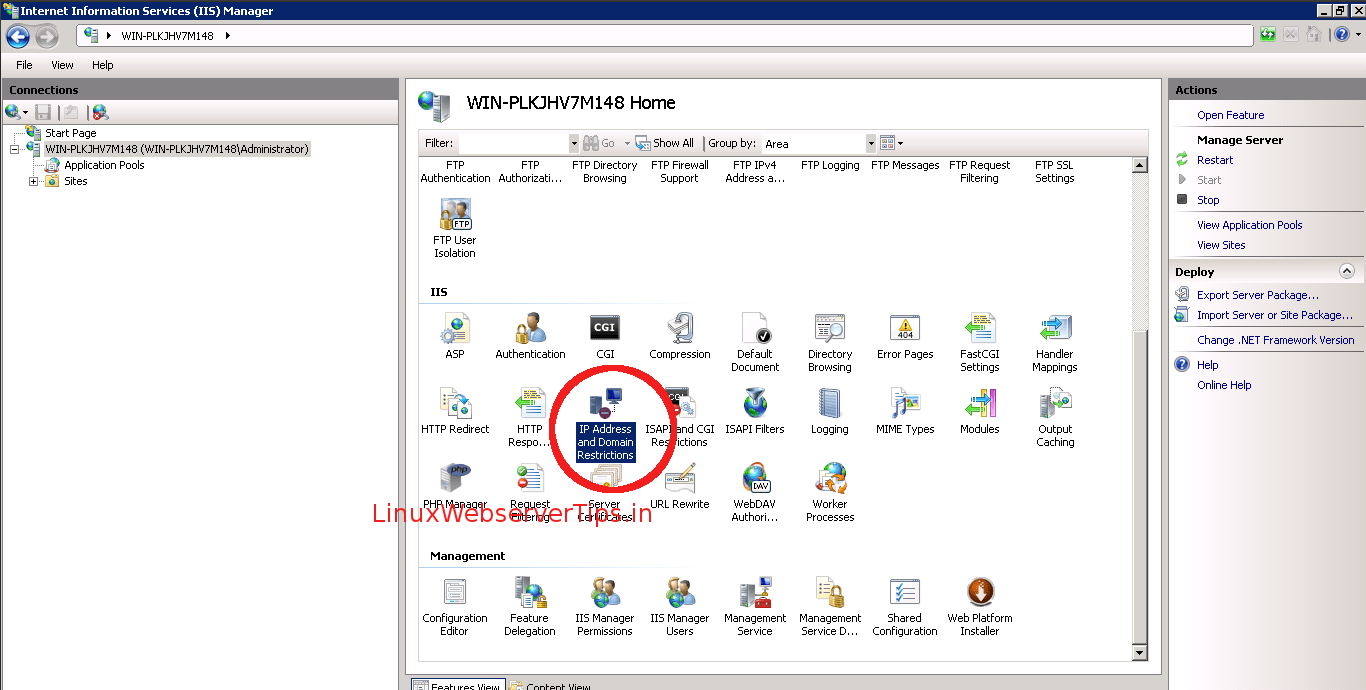
Task: Open the Modules feature
Action: pyautogui.click(x=980, y=411)
